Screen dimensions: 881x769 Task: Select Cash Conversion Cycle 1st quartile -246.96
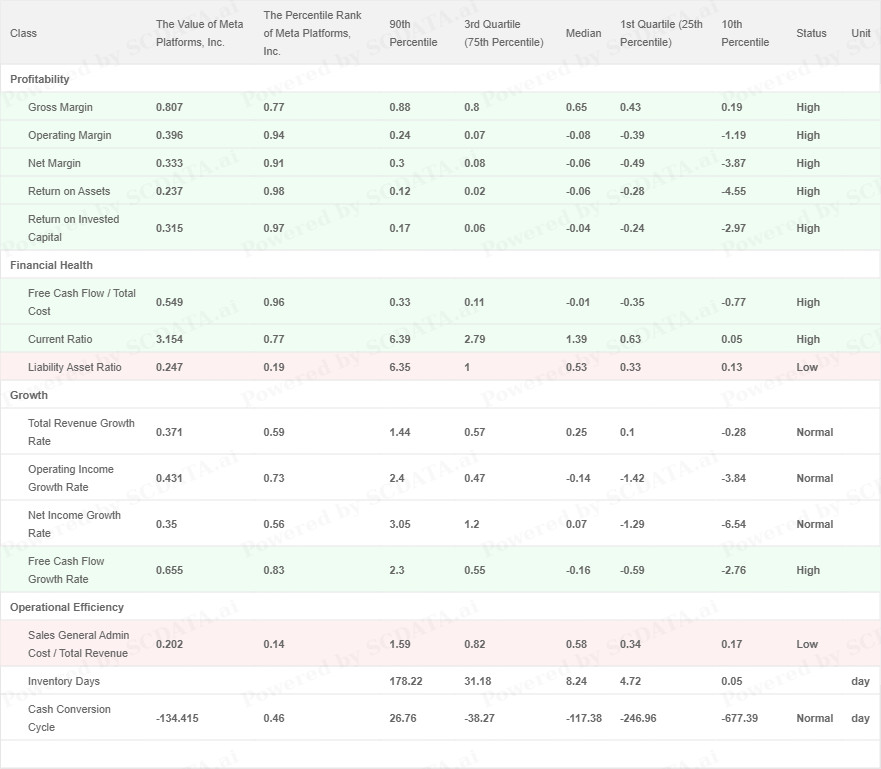638,718
